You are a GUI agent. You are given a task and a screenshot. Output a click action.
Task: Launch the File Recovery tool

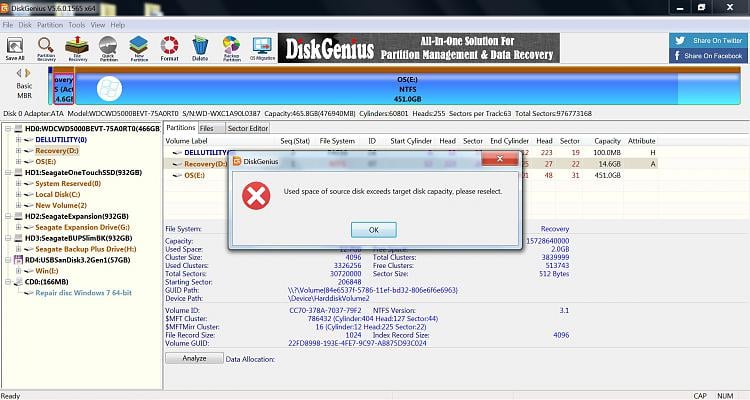pyautogui.click(x=77, y=49)
